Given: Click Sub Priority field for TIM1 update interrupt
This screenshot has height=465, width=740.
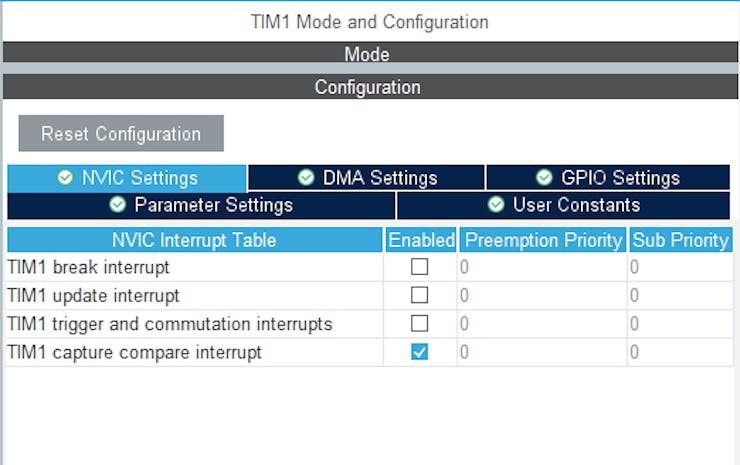Looking at the screenshot, I should [x=680, y=295].
